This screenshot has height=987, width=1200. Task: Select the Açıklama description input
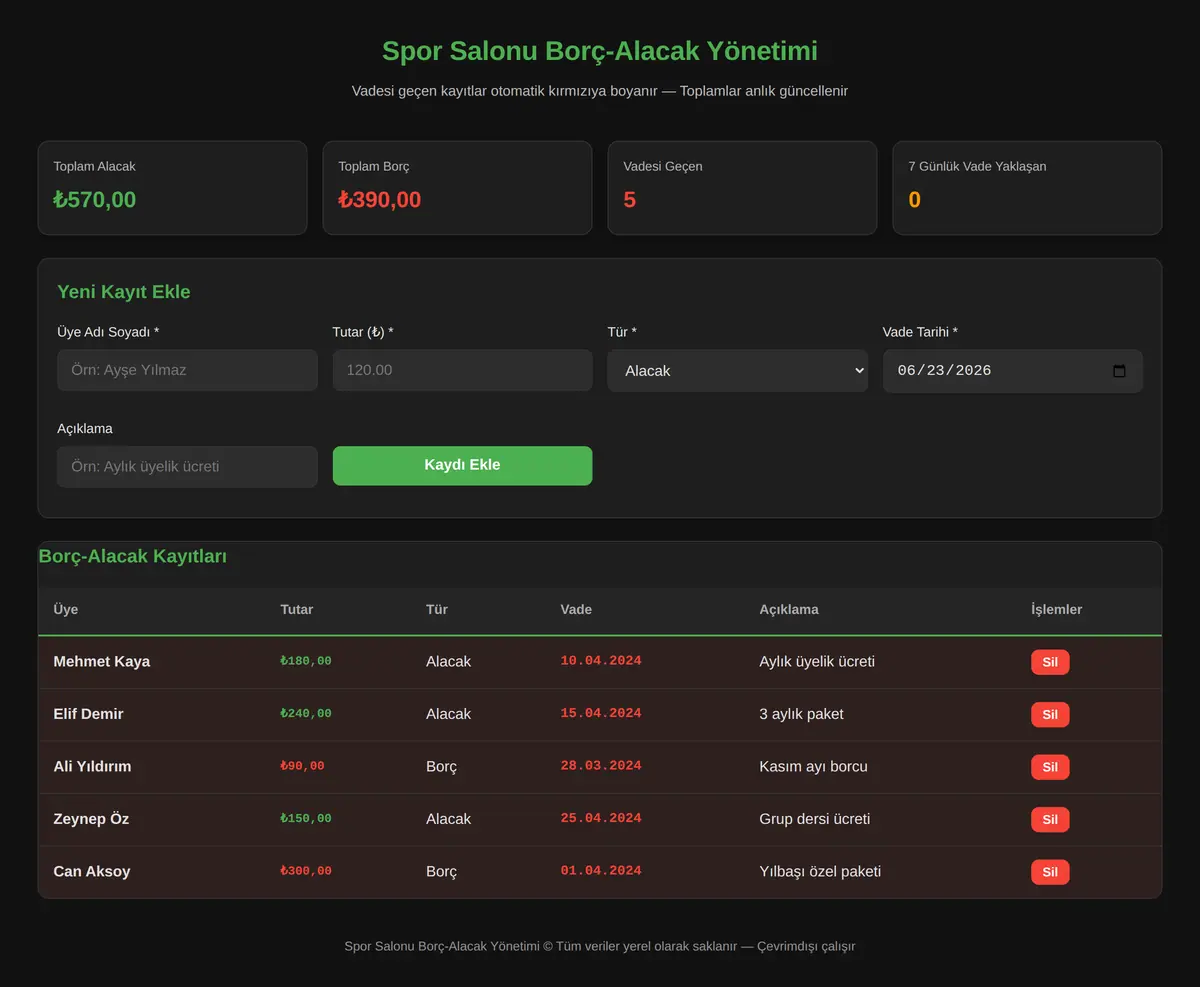pos(187,467)
